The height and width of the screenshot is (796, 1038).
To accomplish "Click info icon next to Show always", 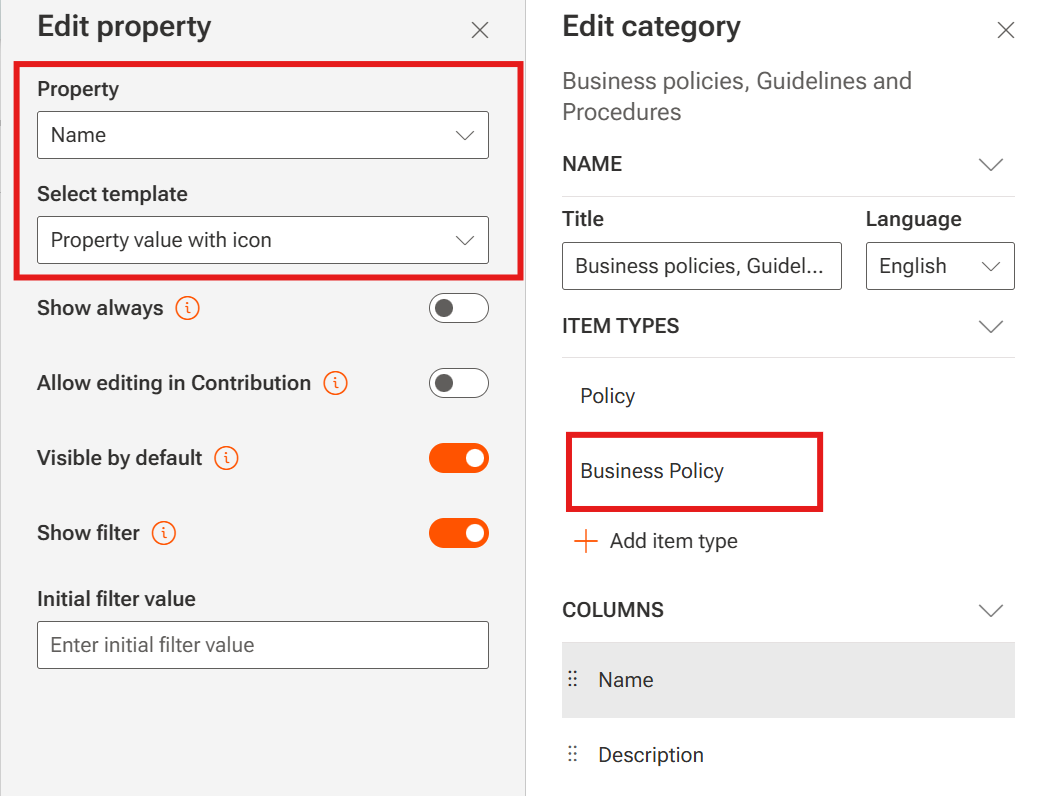I will 187,308.
